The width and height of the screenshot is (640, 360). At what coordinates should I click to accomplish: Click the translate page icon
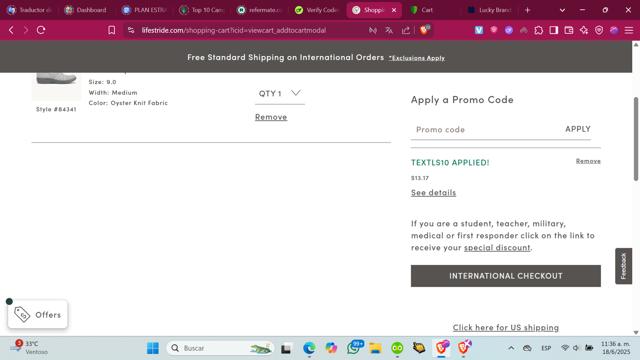(x=389, y=30)
